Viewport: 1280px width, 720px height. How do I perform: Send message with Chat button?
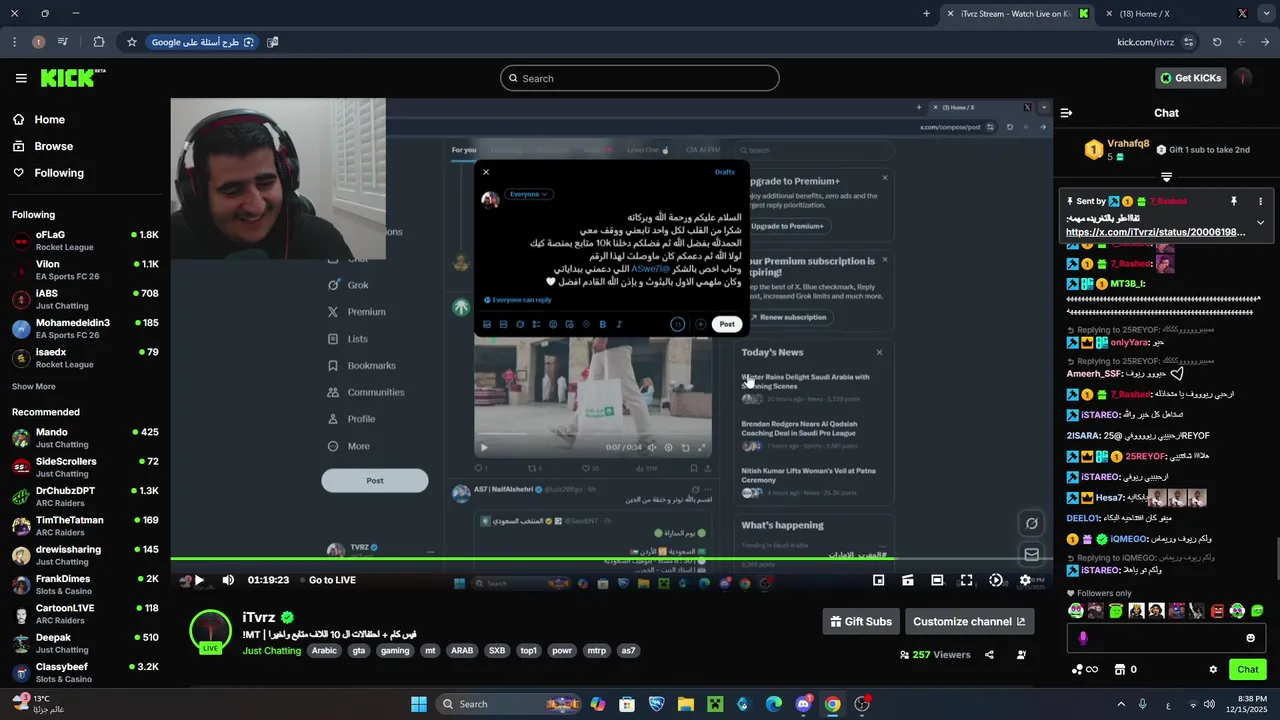point(1248,669)
